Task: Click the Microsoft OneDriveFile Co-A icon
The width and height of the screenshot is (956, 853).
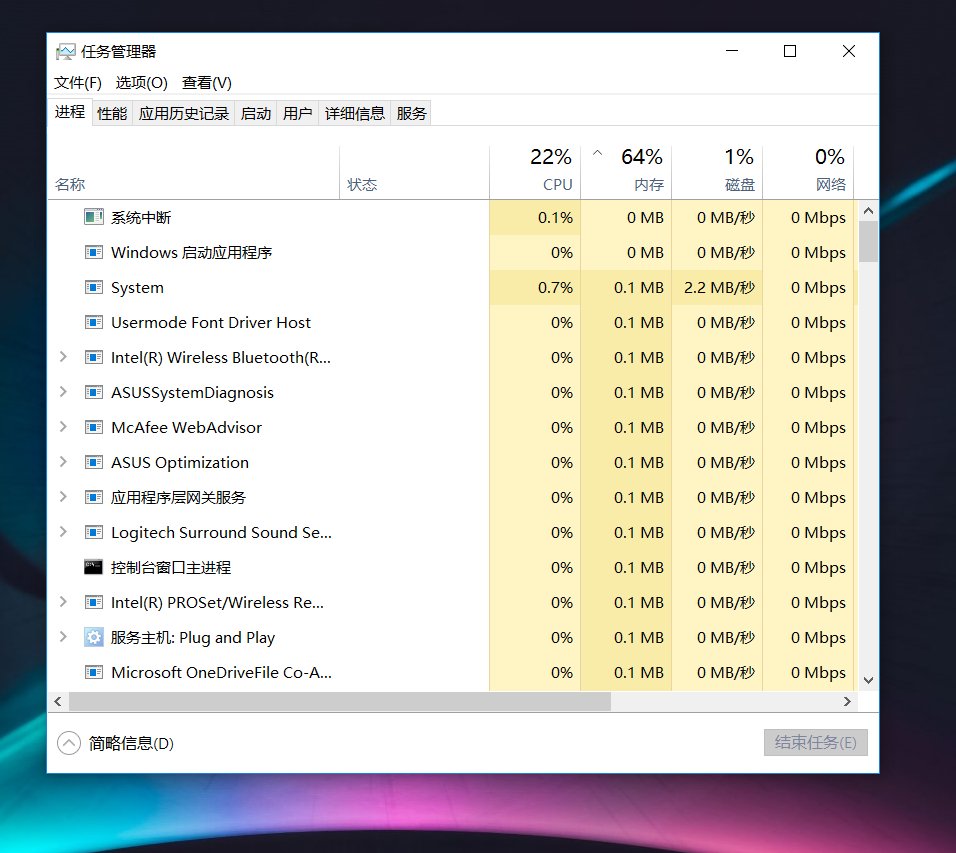Action: point(93,673)
